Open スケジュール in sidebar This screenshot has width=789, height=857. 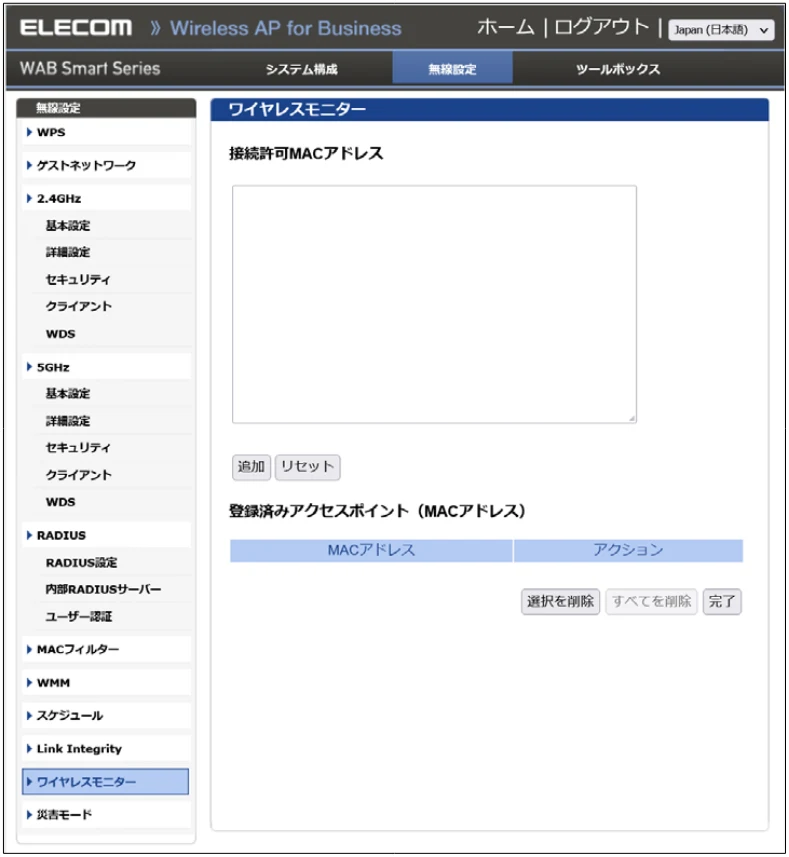(106, 715)
